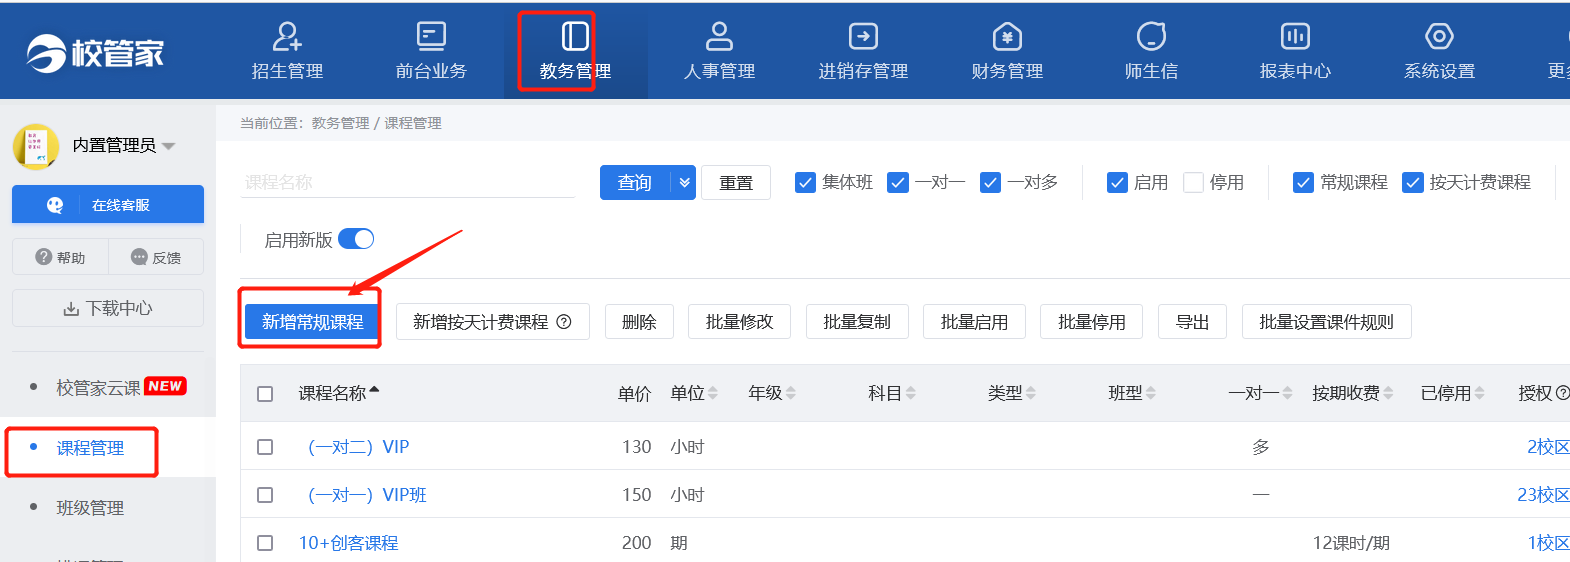This screenshot has width=1570, height=562.
Task: Open the 人事管理 navigation icon
Action: (x=719, y=37)
